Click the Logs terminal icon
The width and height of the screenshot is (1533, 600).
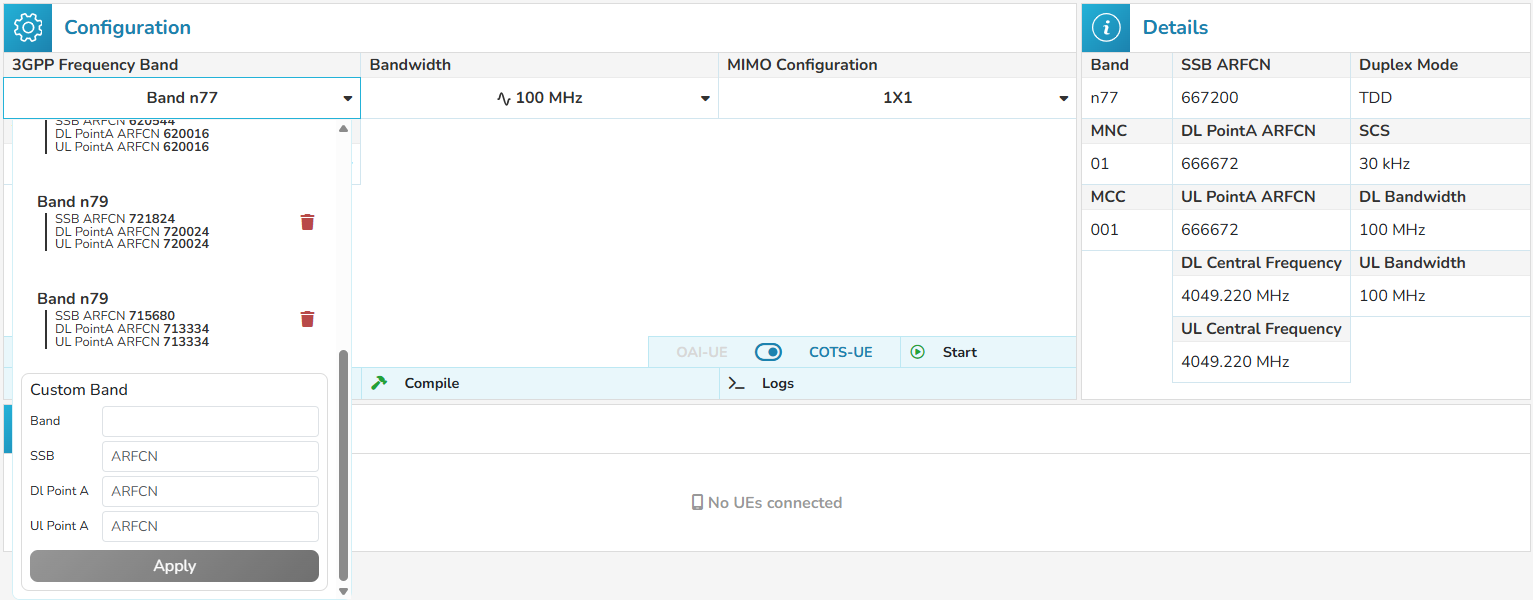[x=736, y=383]
